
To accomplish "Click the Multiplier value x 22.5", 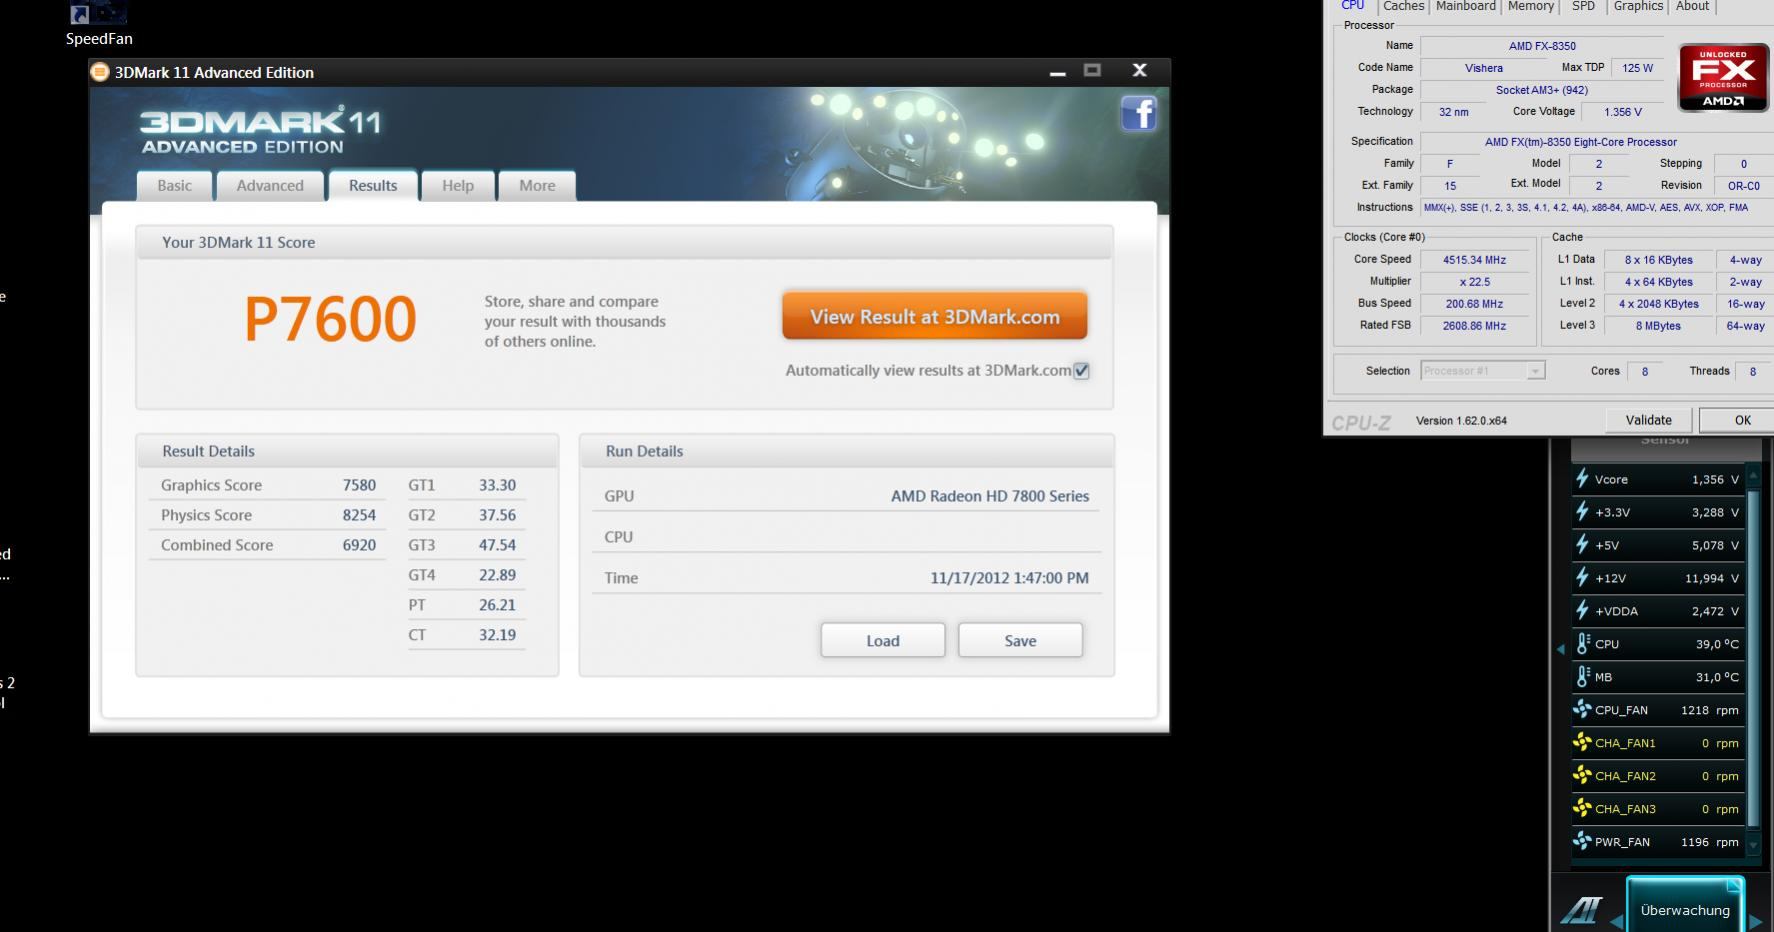I will 1474,282.
